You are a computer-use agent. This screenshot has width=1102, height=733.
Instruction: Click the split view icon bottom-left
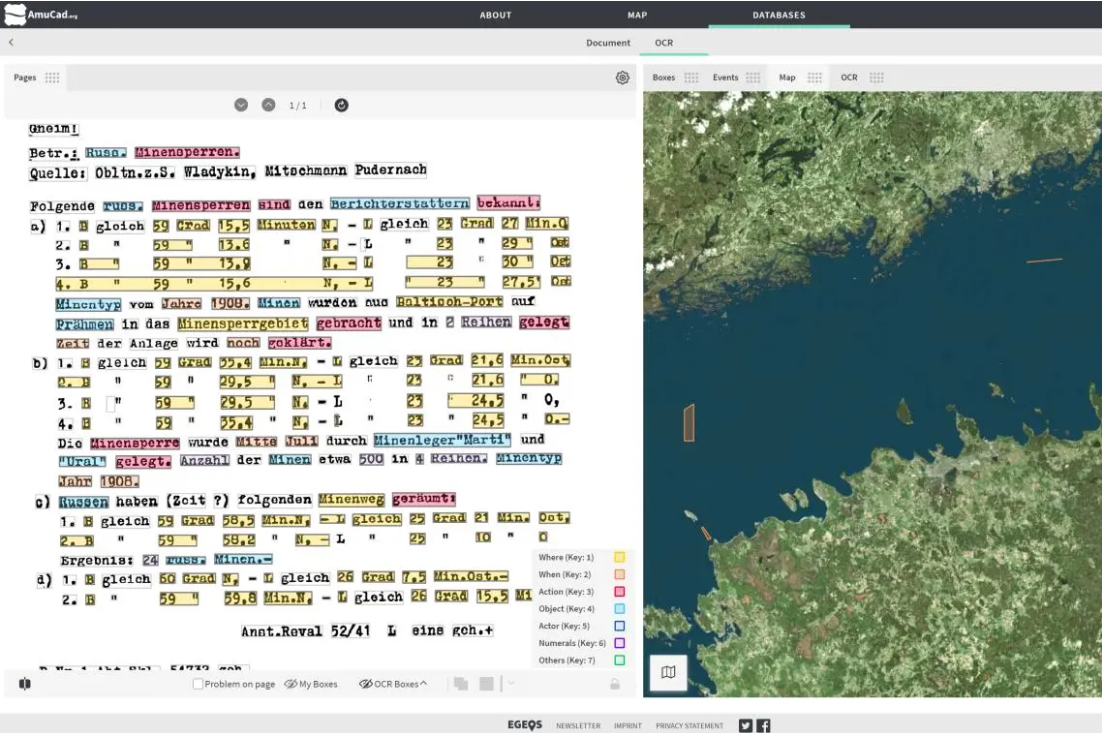[25, 684]
